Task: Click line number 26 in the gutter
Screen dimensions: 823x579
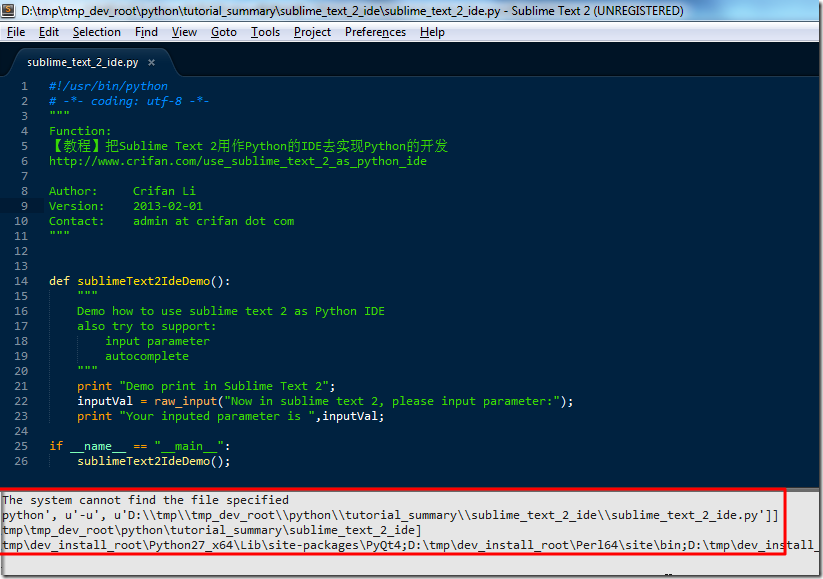Action: tap(21, 461)
